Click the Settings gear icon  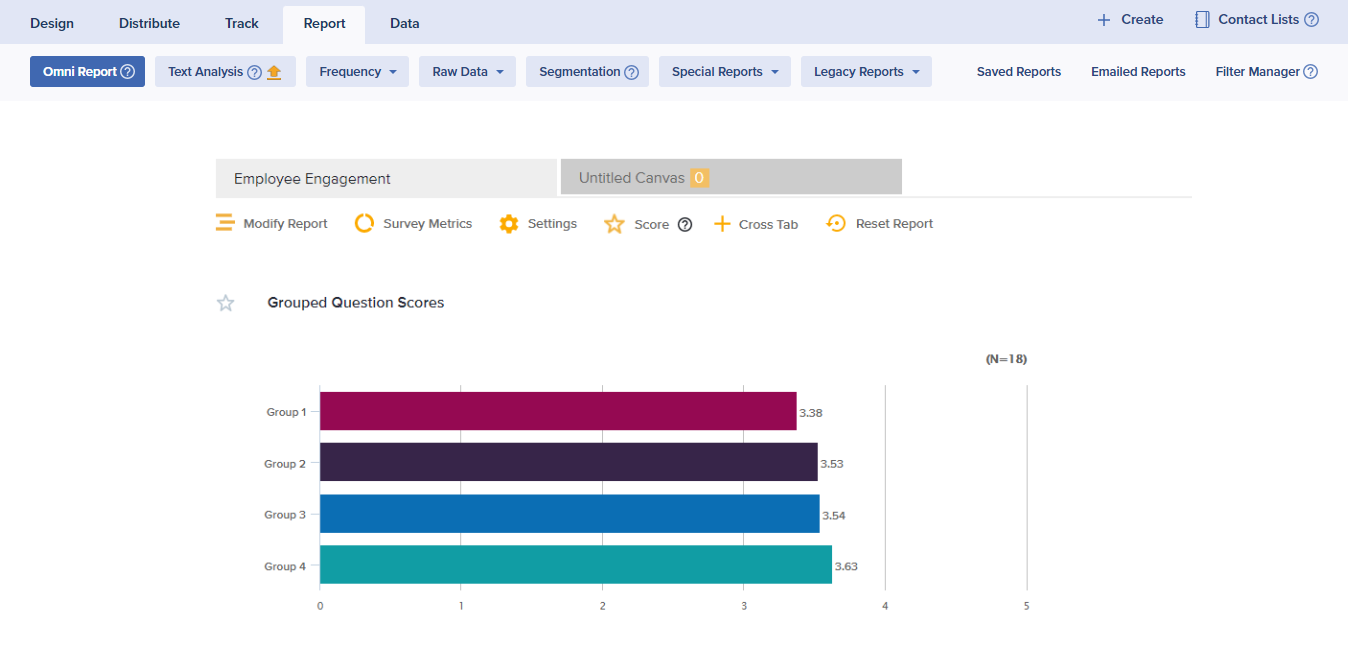[x=509, y=224]
